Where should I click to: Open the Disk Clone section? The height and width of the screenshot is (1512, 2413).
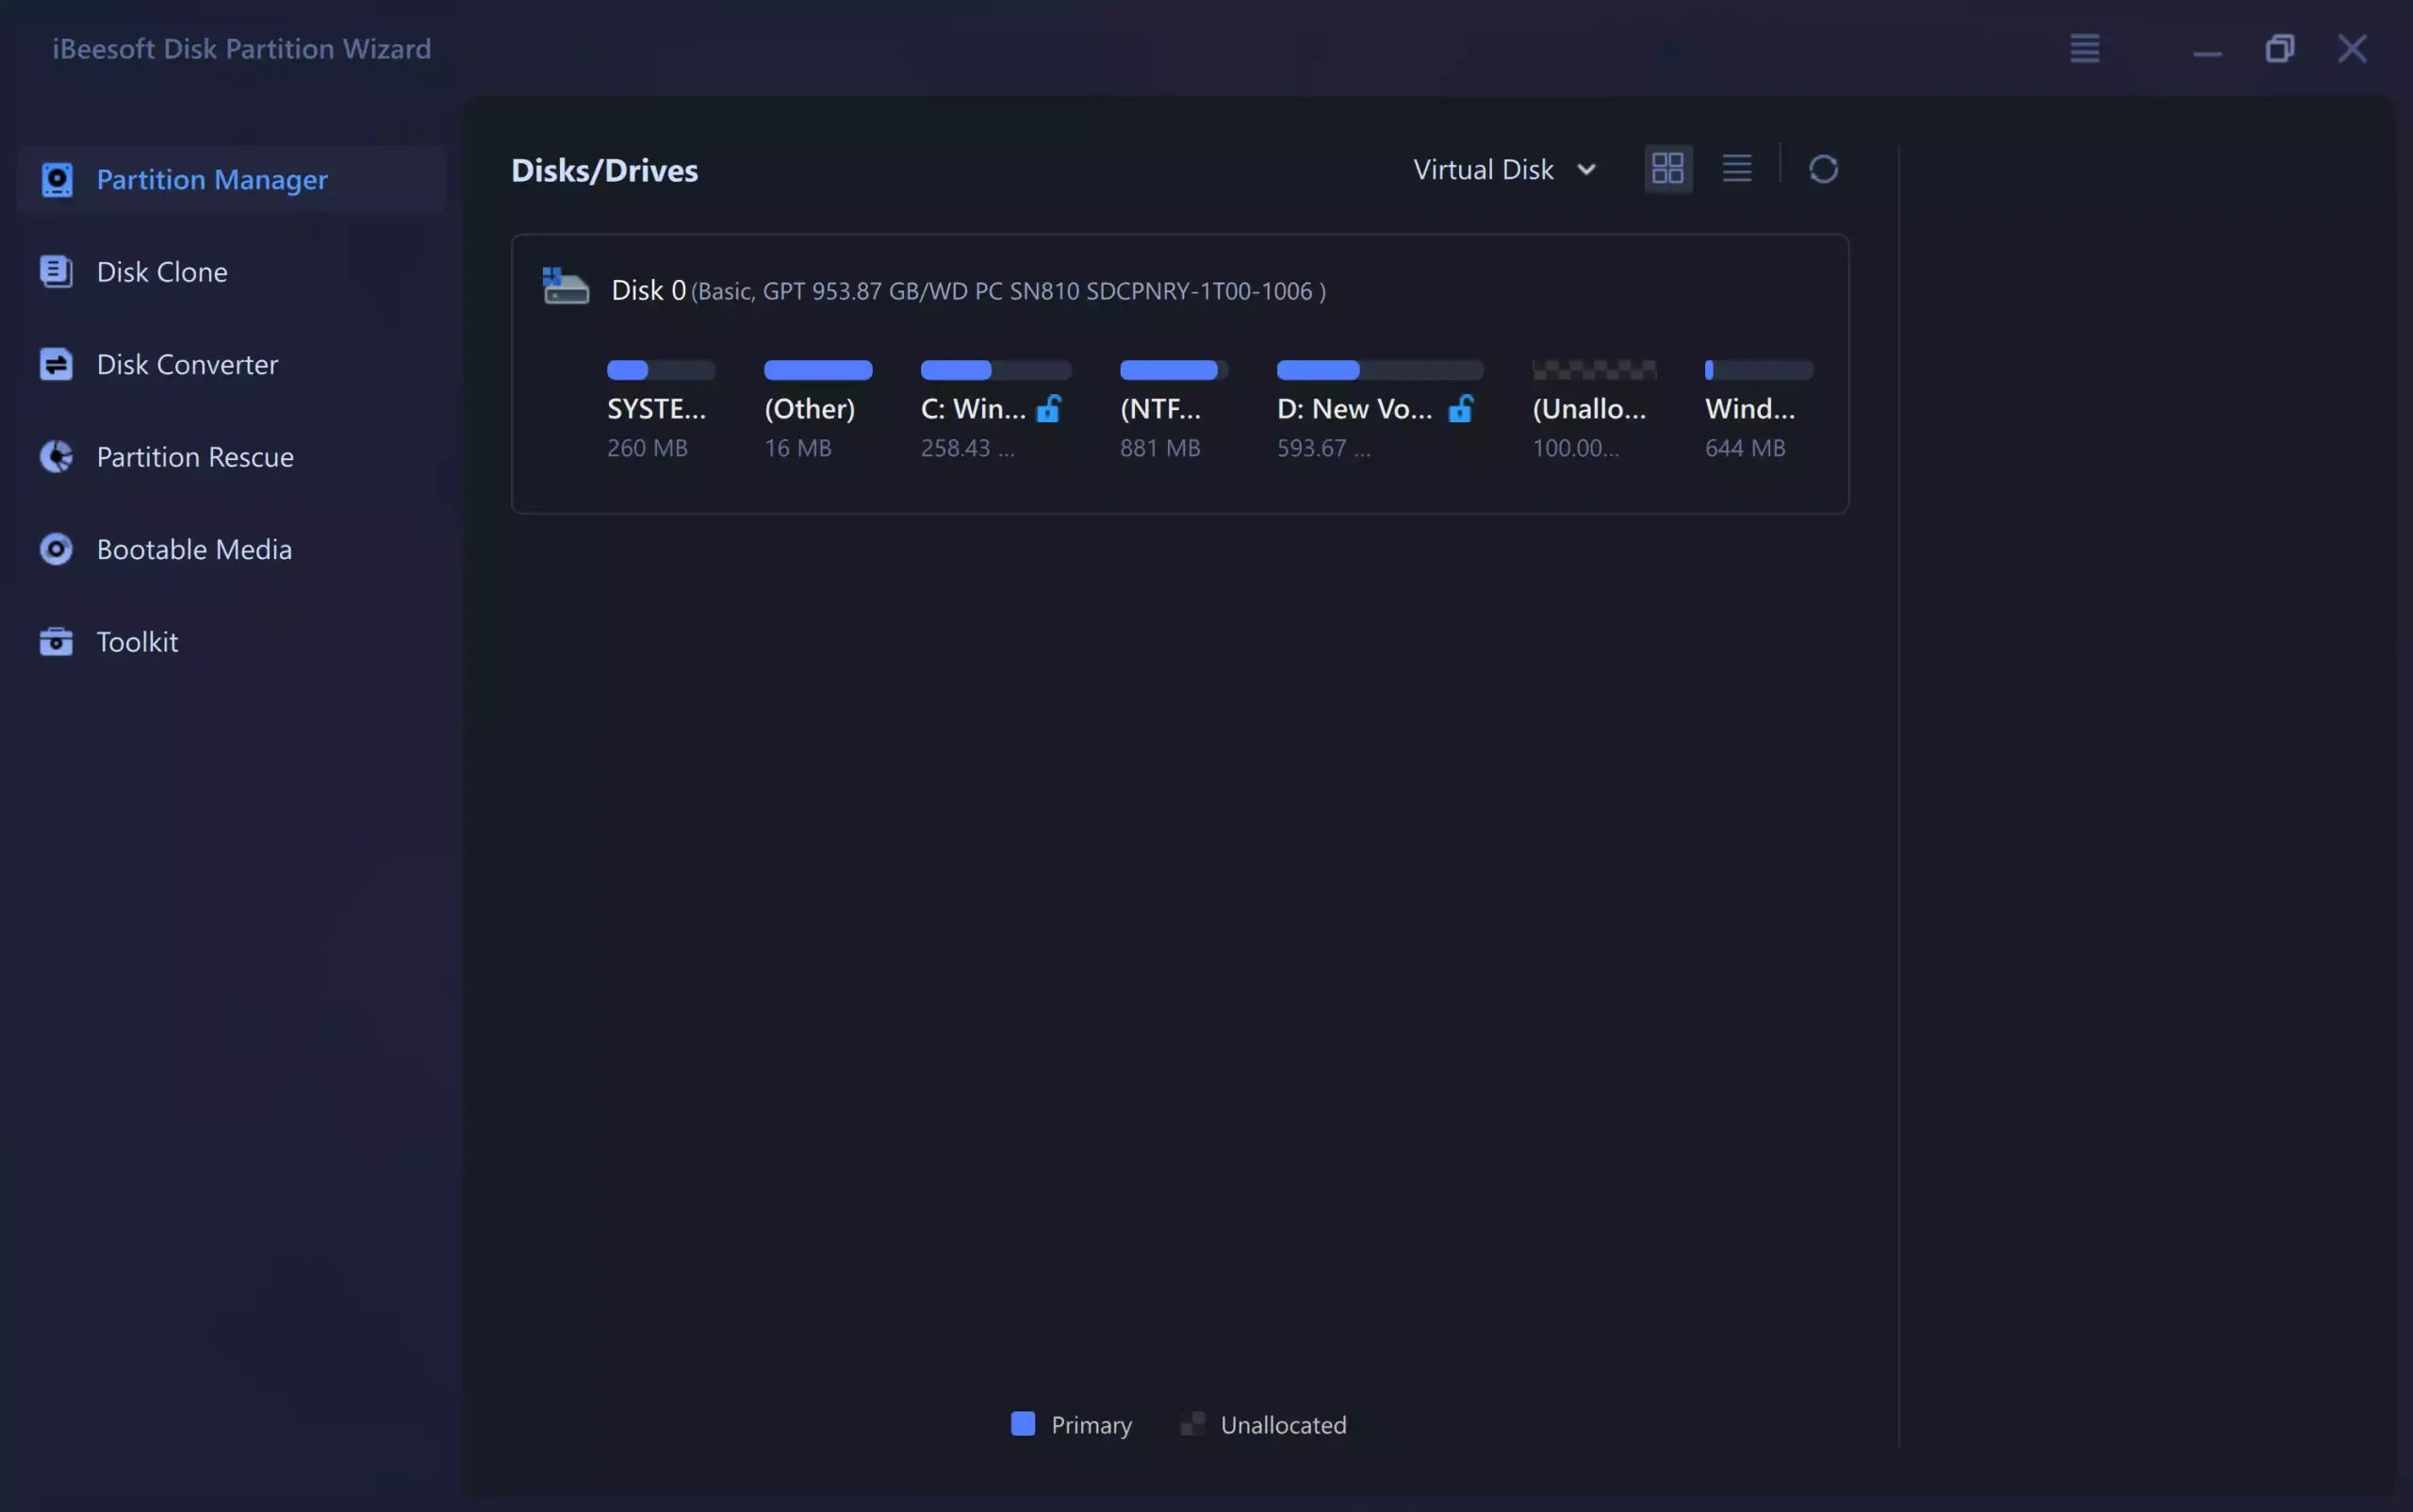click(231, 272)
